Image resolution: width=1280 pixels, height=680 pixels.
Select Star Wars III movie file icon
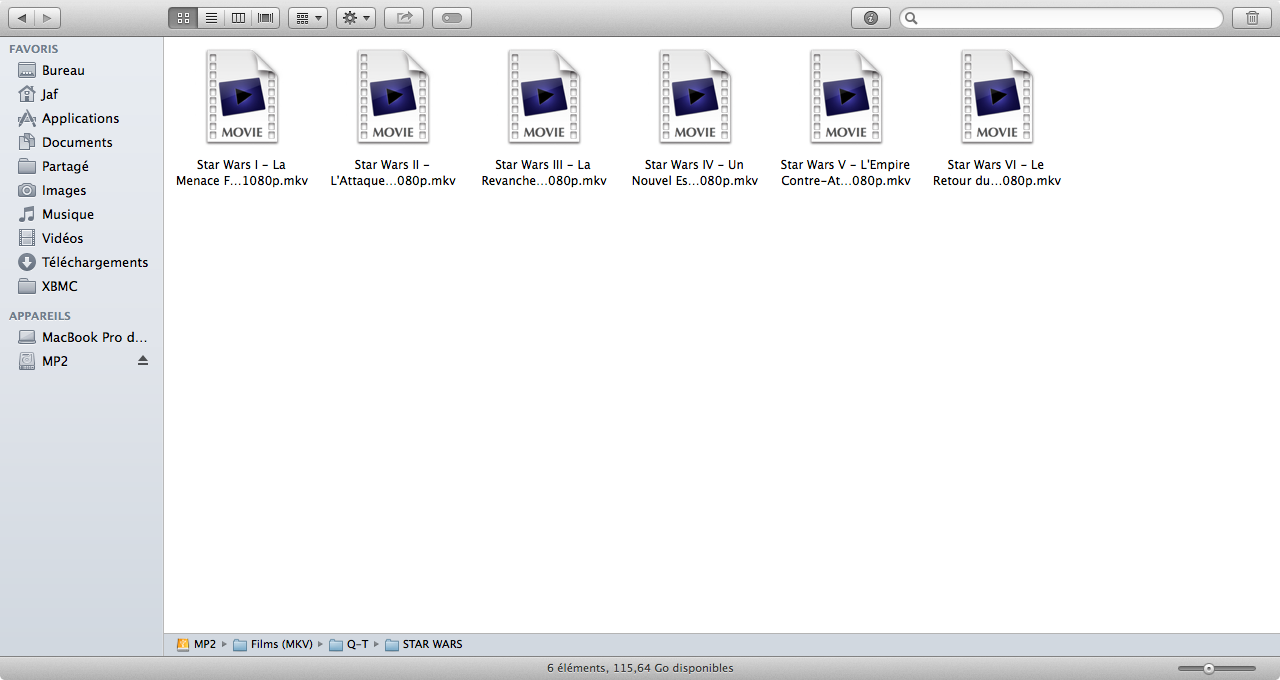pyautogui.click(x=544, y=97)
